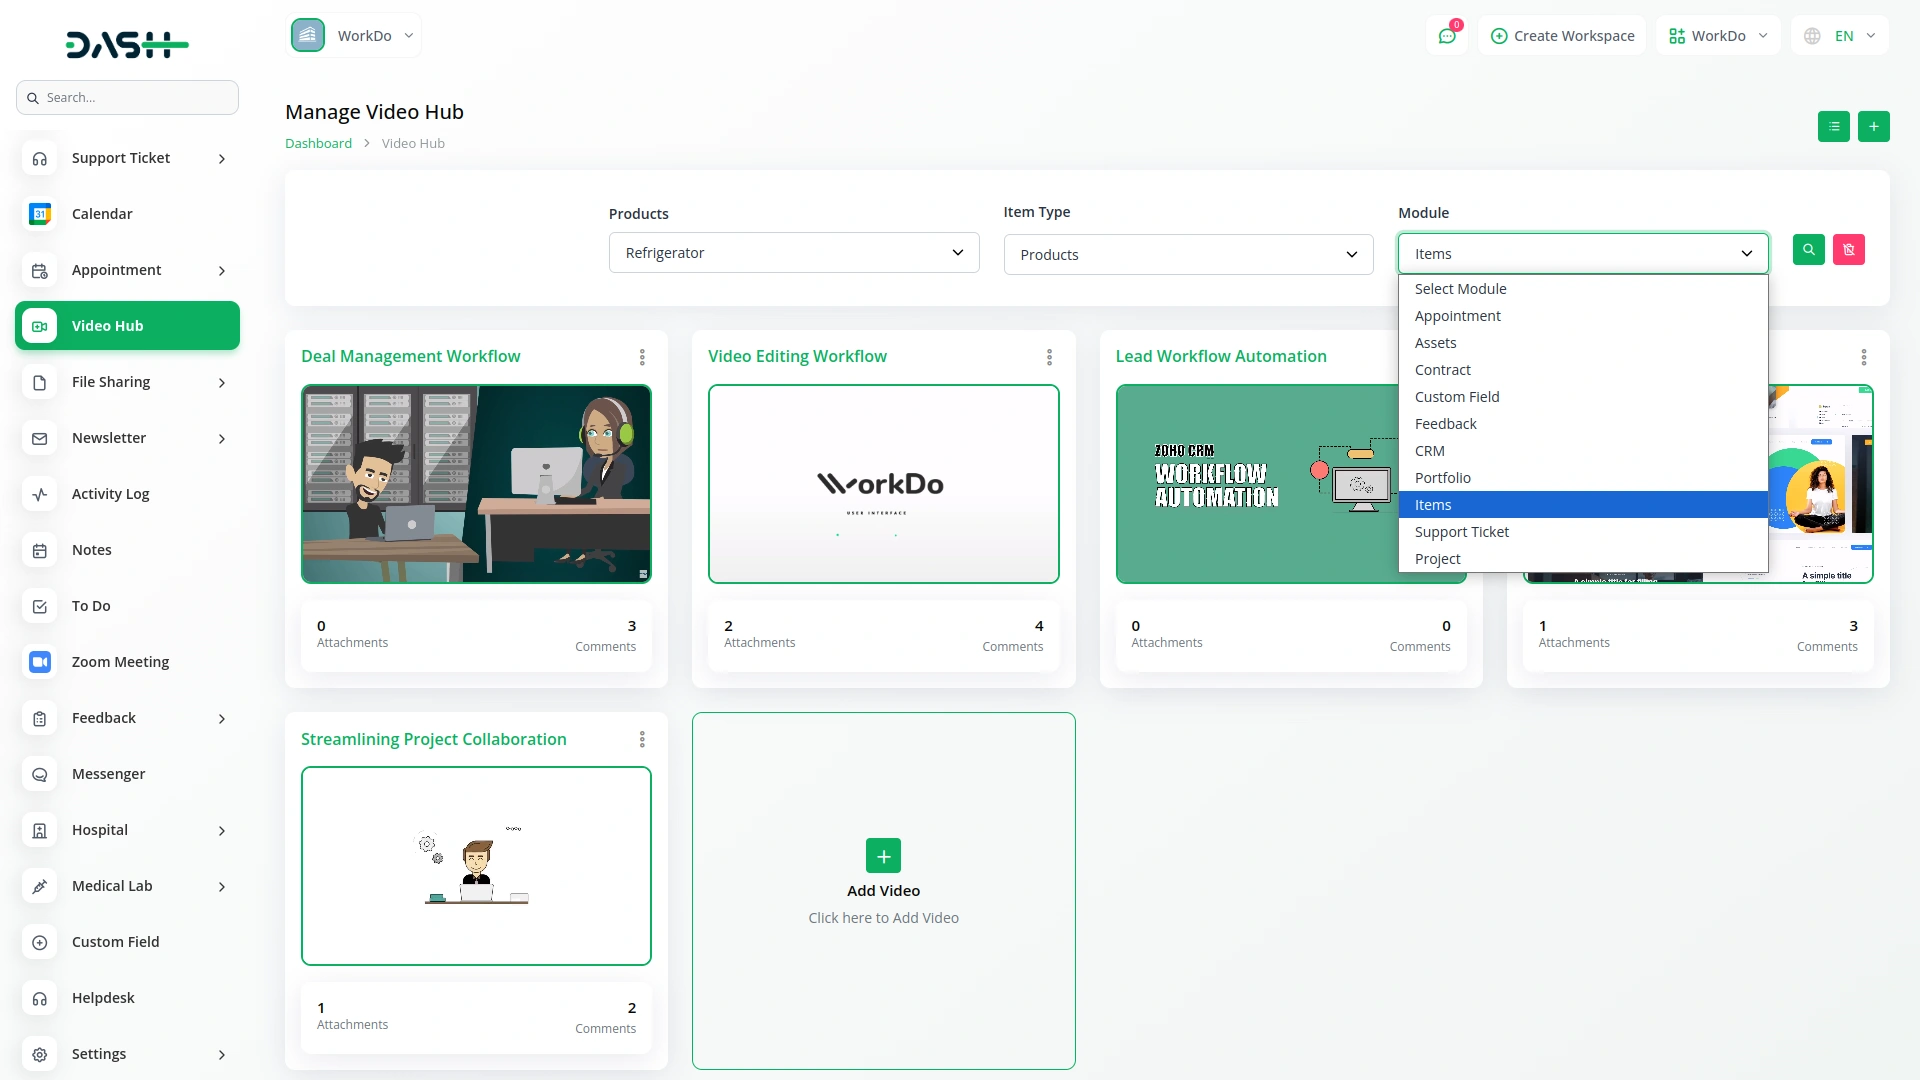Image resolution: width=1920 pixels, height=1080 pixels.
Task: Click the red reset filter icon
Action: pos(1849,249)
